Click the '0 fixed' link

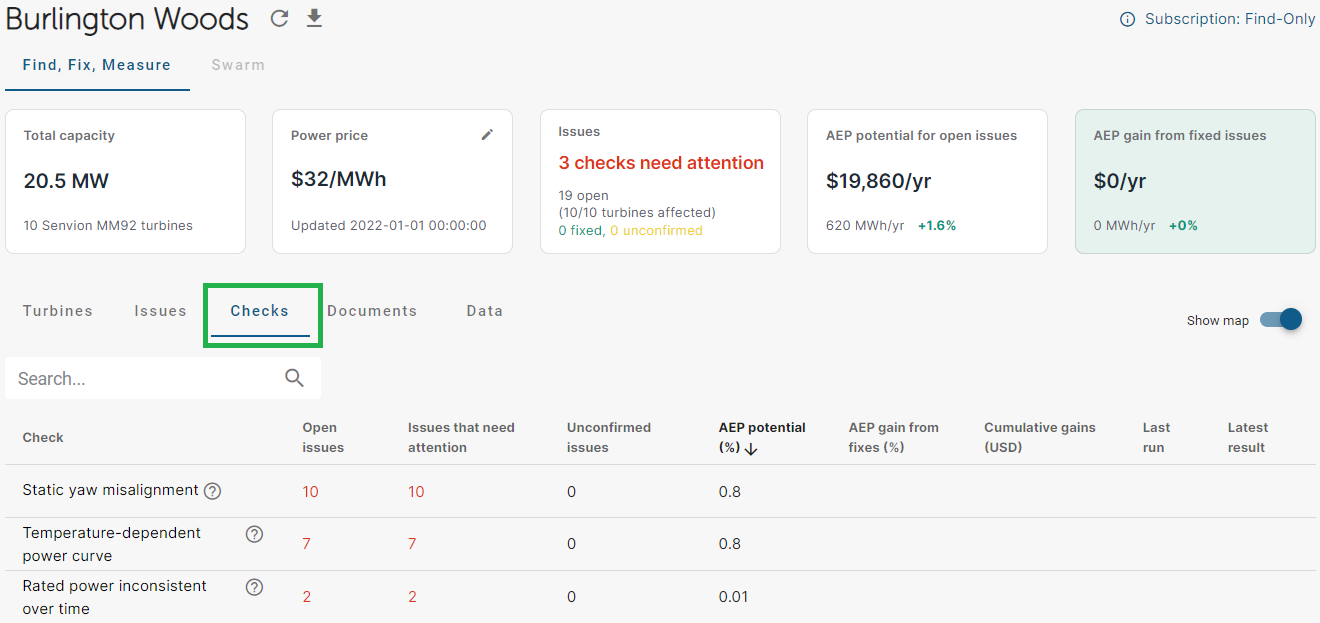point(579,230)
